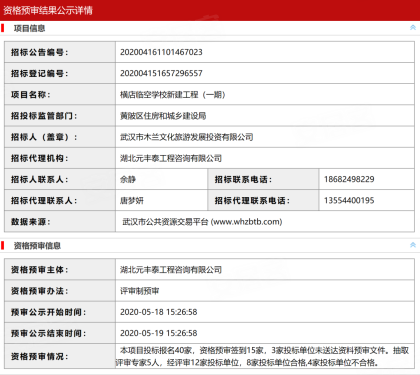
Task: Click the 预审公示结束时间 label cell
Action: point(60,333)
